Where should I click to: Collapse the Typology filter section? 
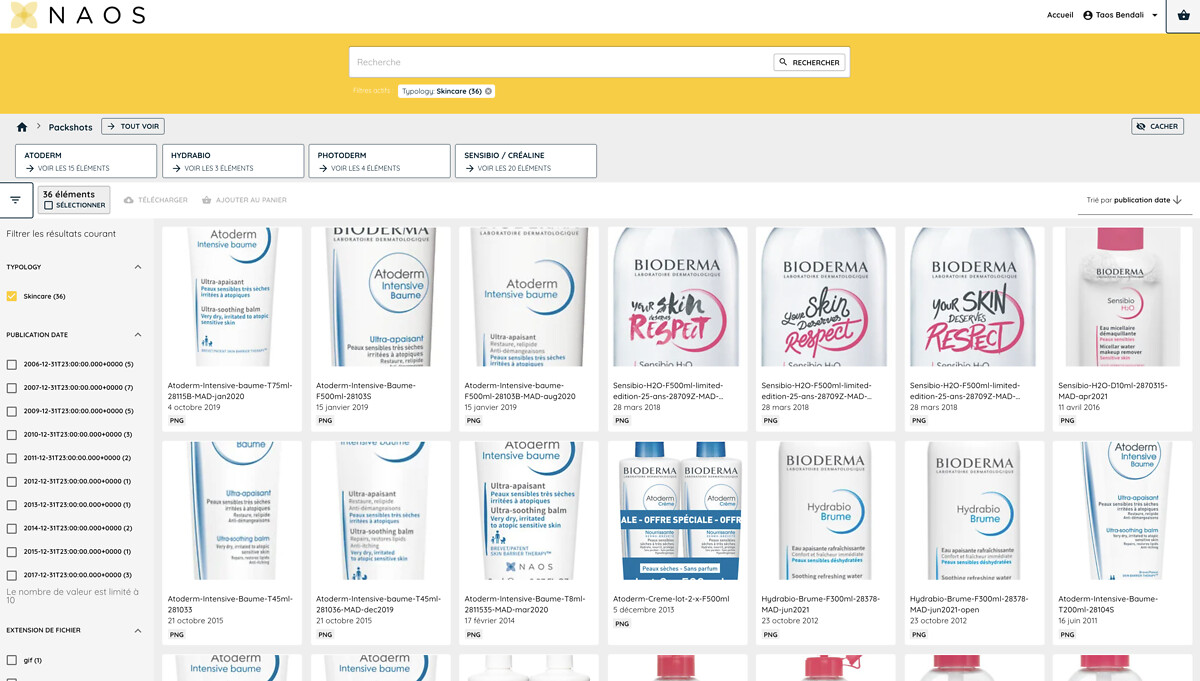138,267
